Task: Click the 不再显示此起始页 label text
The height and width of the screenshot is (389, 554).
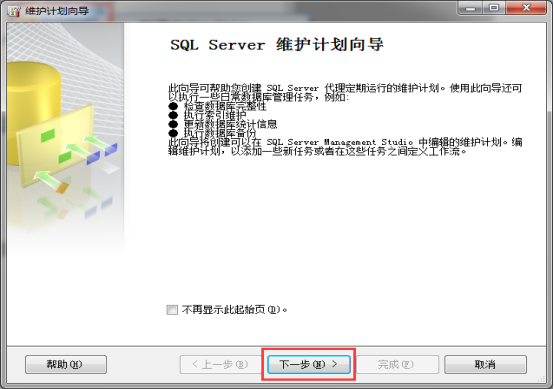Action: click(x=235, y=310)
